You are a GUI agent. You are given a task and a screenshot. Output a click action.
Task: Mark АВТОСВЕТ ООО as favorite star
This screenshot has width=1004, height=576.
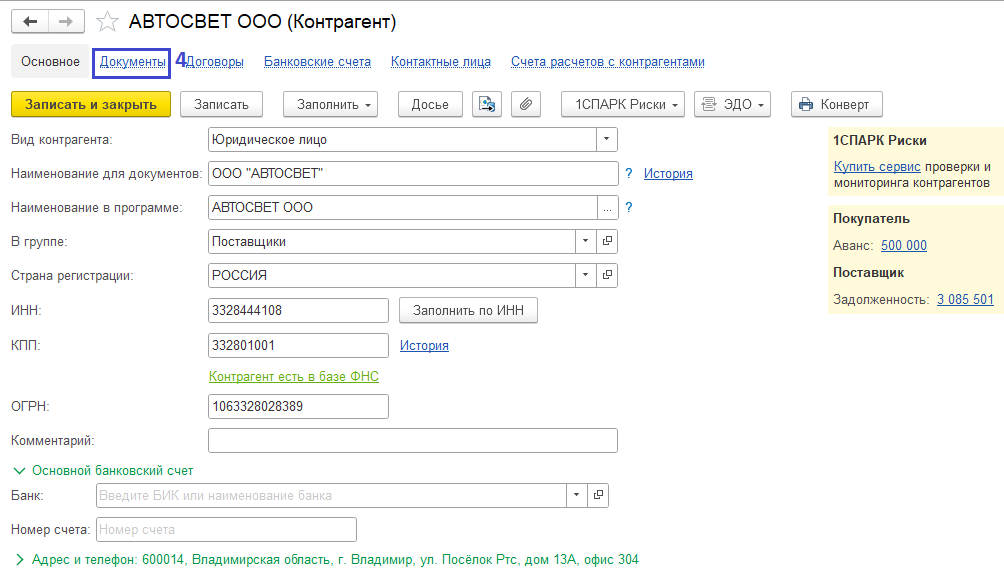click(x=107, y=21)
